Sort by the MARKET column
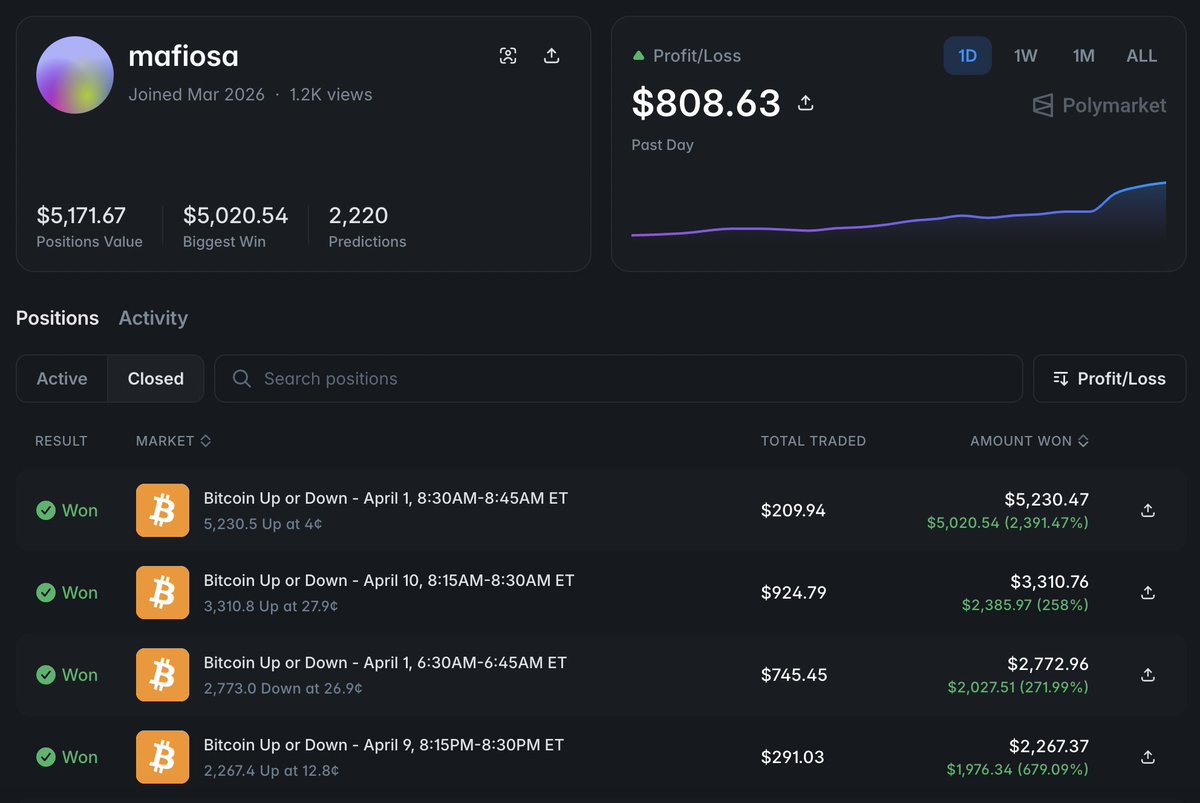The width and height of the screenshot is (1200, 803). [173, 441]
